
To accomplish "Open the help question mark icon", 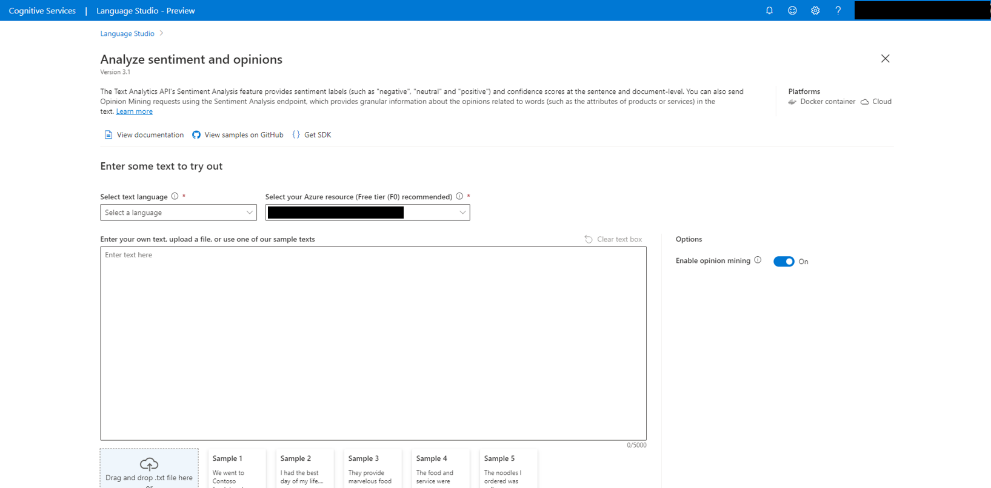I will click(838, 11).
